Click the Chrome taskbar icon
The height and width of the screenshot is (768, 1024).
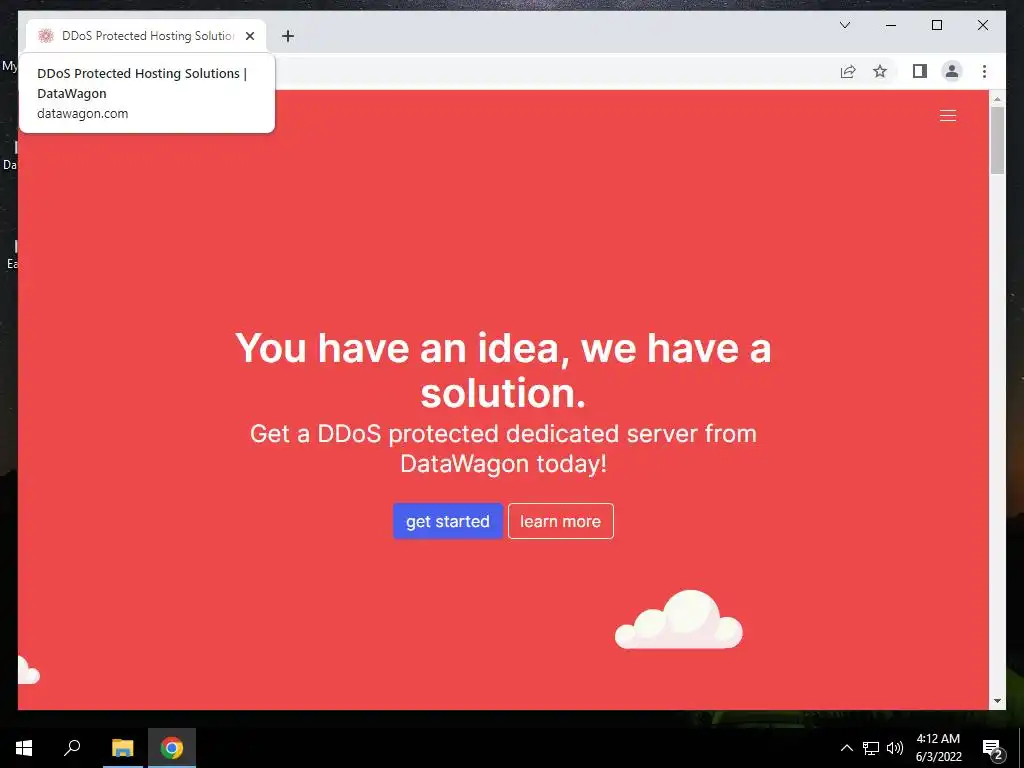coord(172,748)
